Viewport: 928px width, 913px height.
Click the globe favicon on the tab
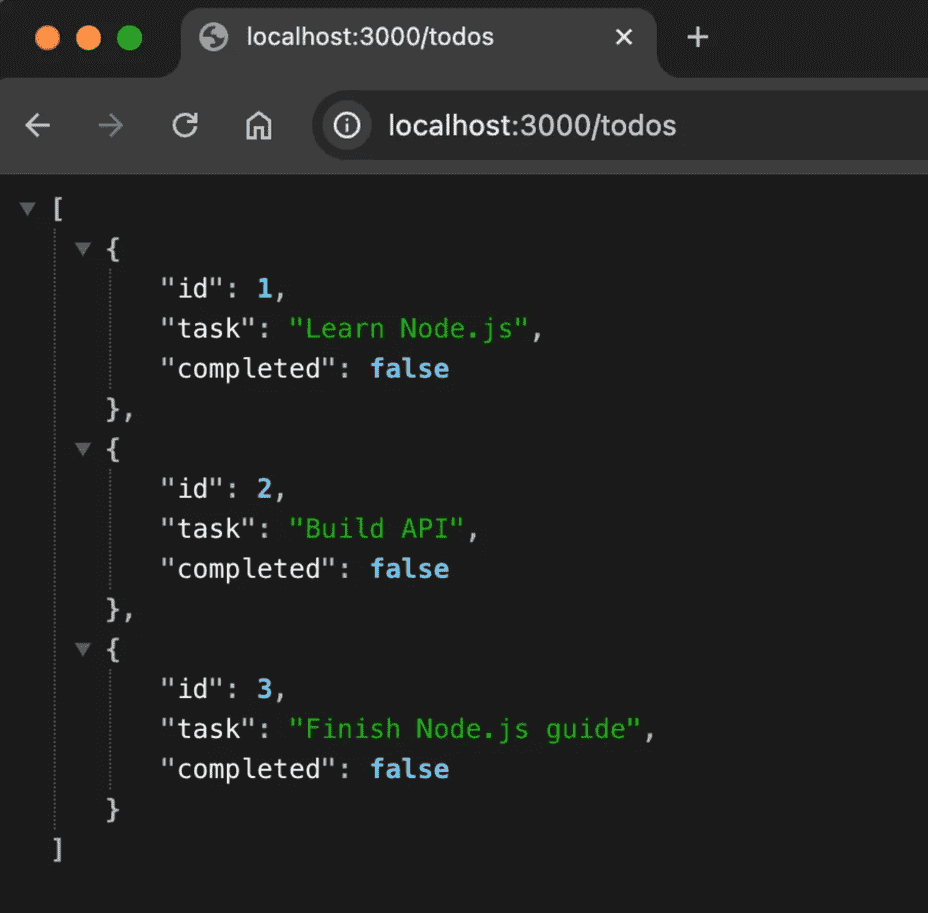click(211, 37)
